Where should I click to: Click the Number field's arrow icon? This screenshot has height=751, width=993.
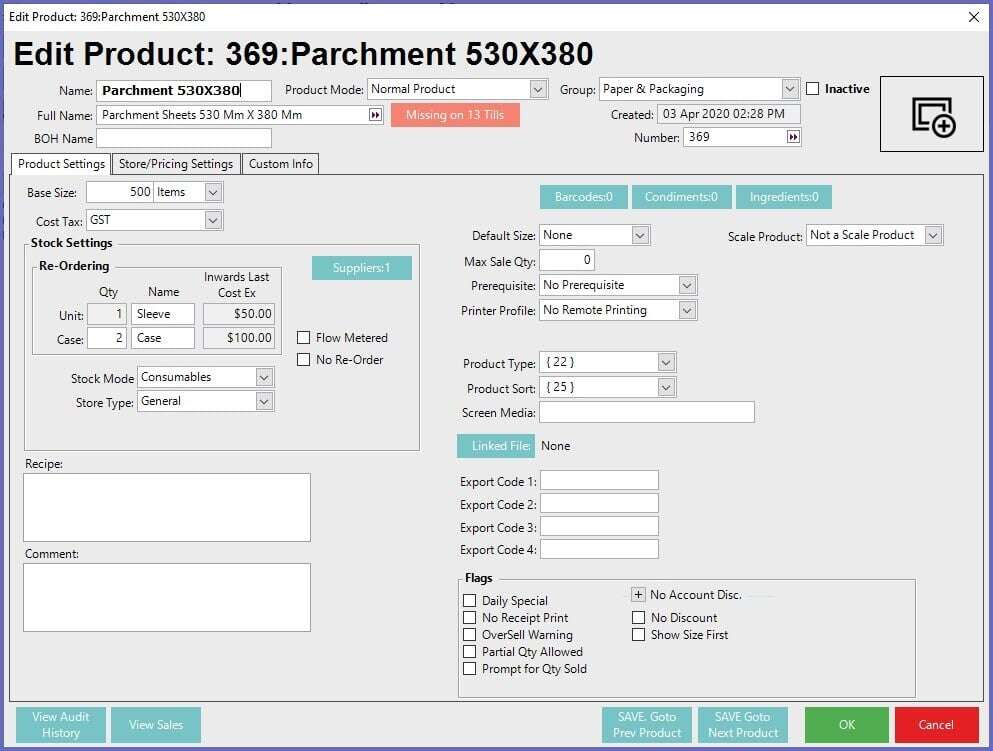pyautogui.click(x=793, y=137)
